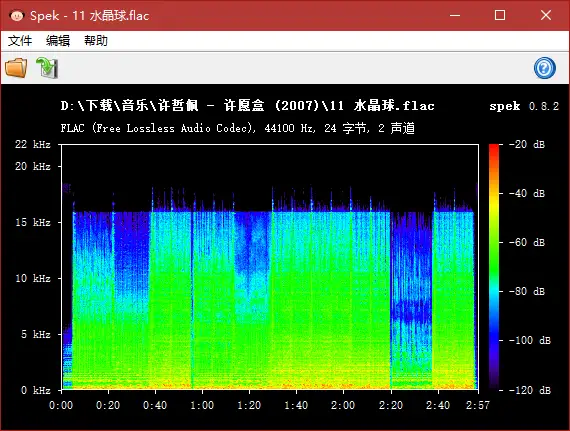Open the 帮助 menu
The height and width of the screenshot is (431, 570).
pyautogui.click(x=96, y=41)
